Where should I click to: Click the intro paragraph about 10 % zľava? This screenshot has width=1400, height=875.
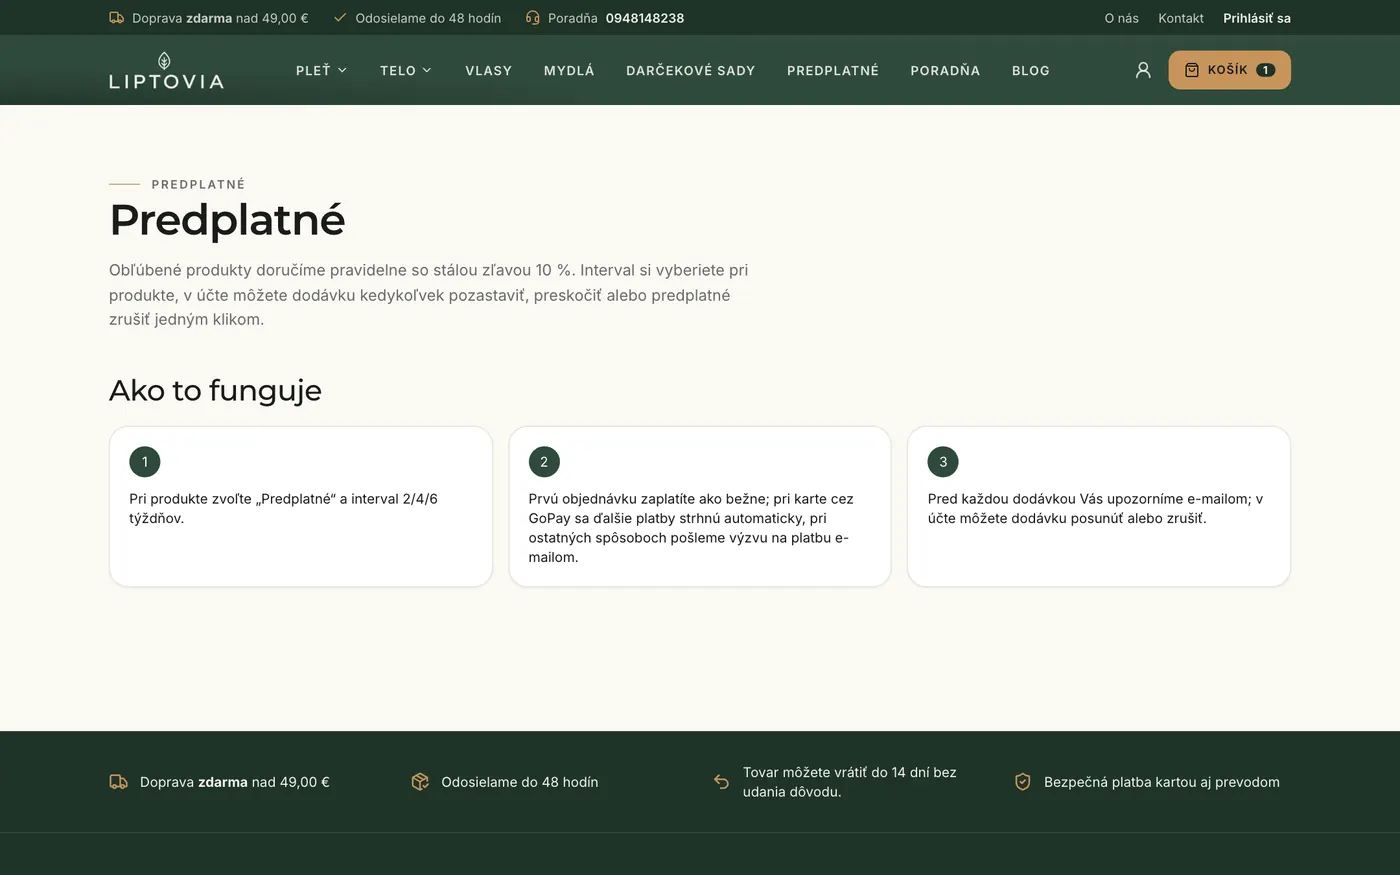pyautogui.click(x=429, y=295)
